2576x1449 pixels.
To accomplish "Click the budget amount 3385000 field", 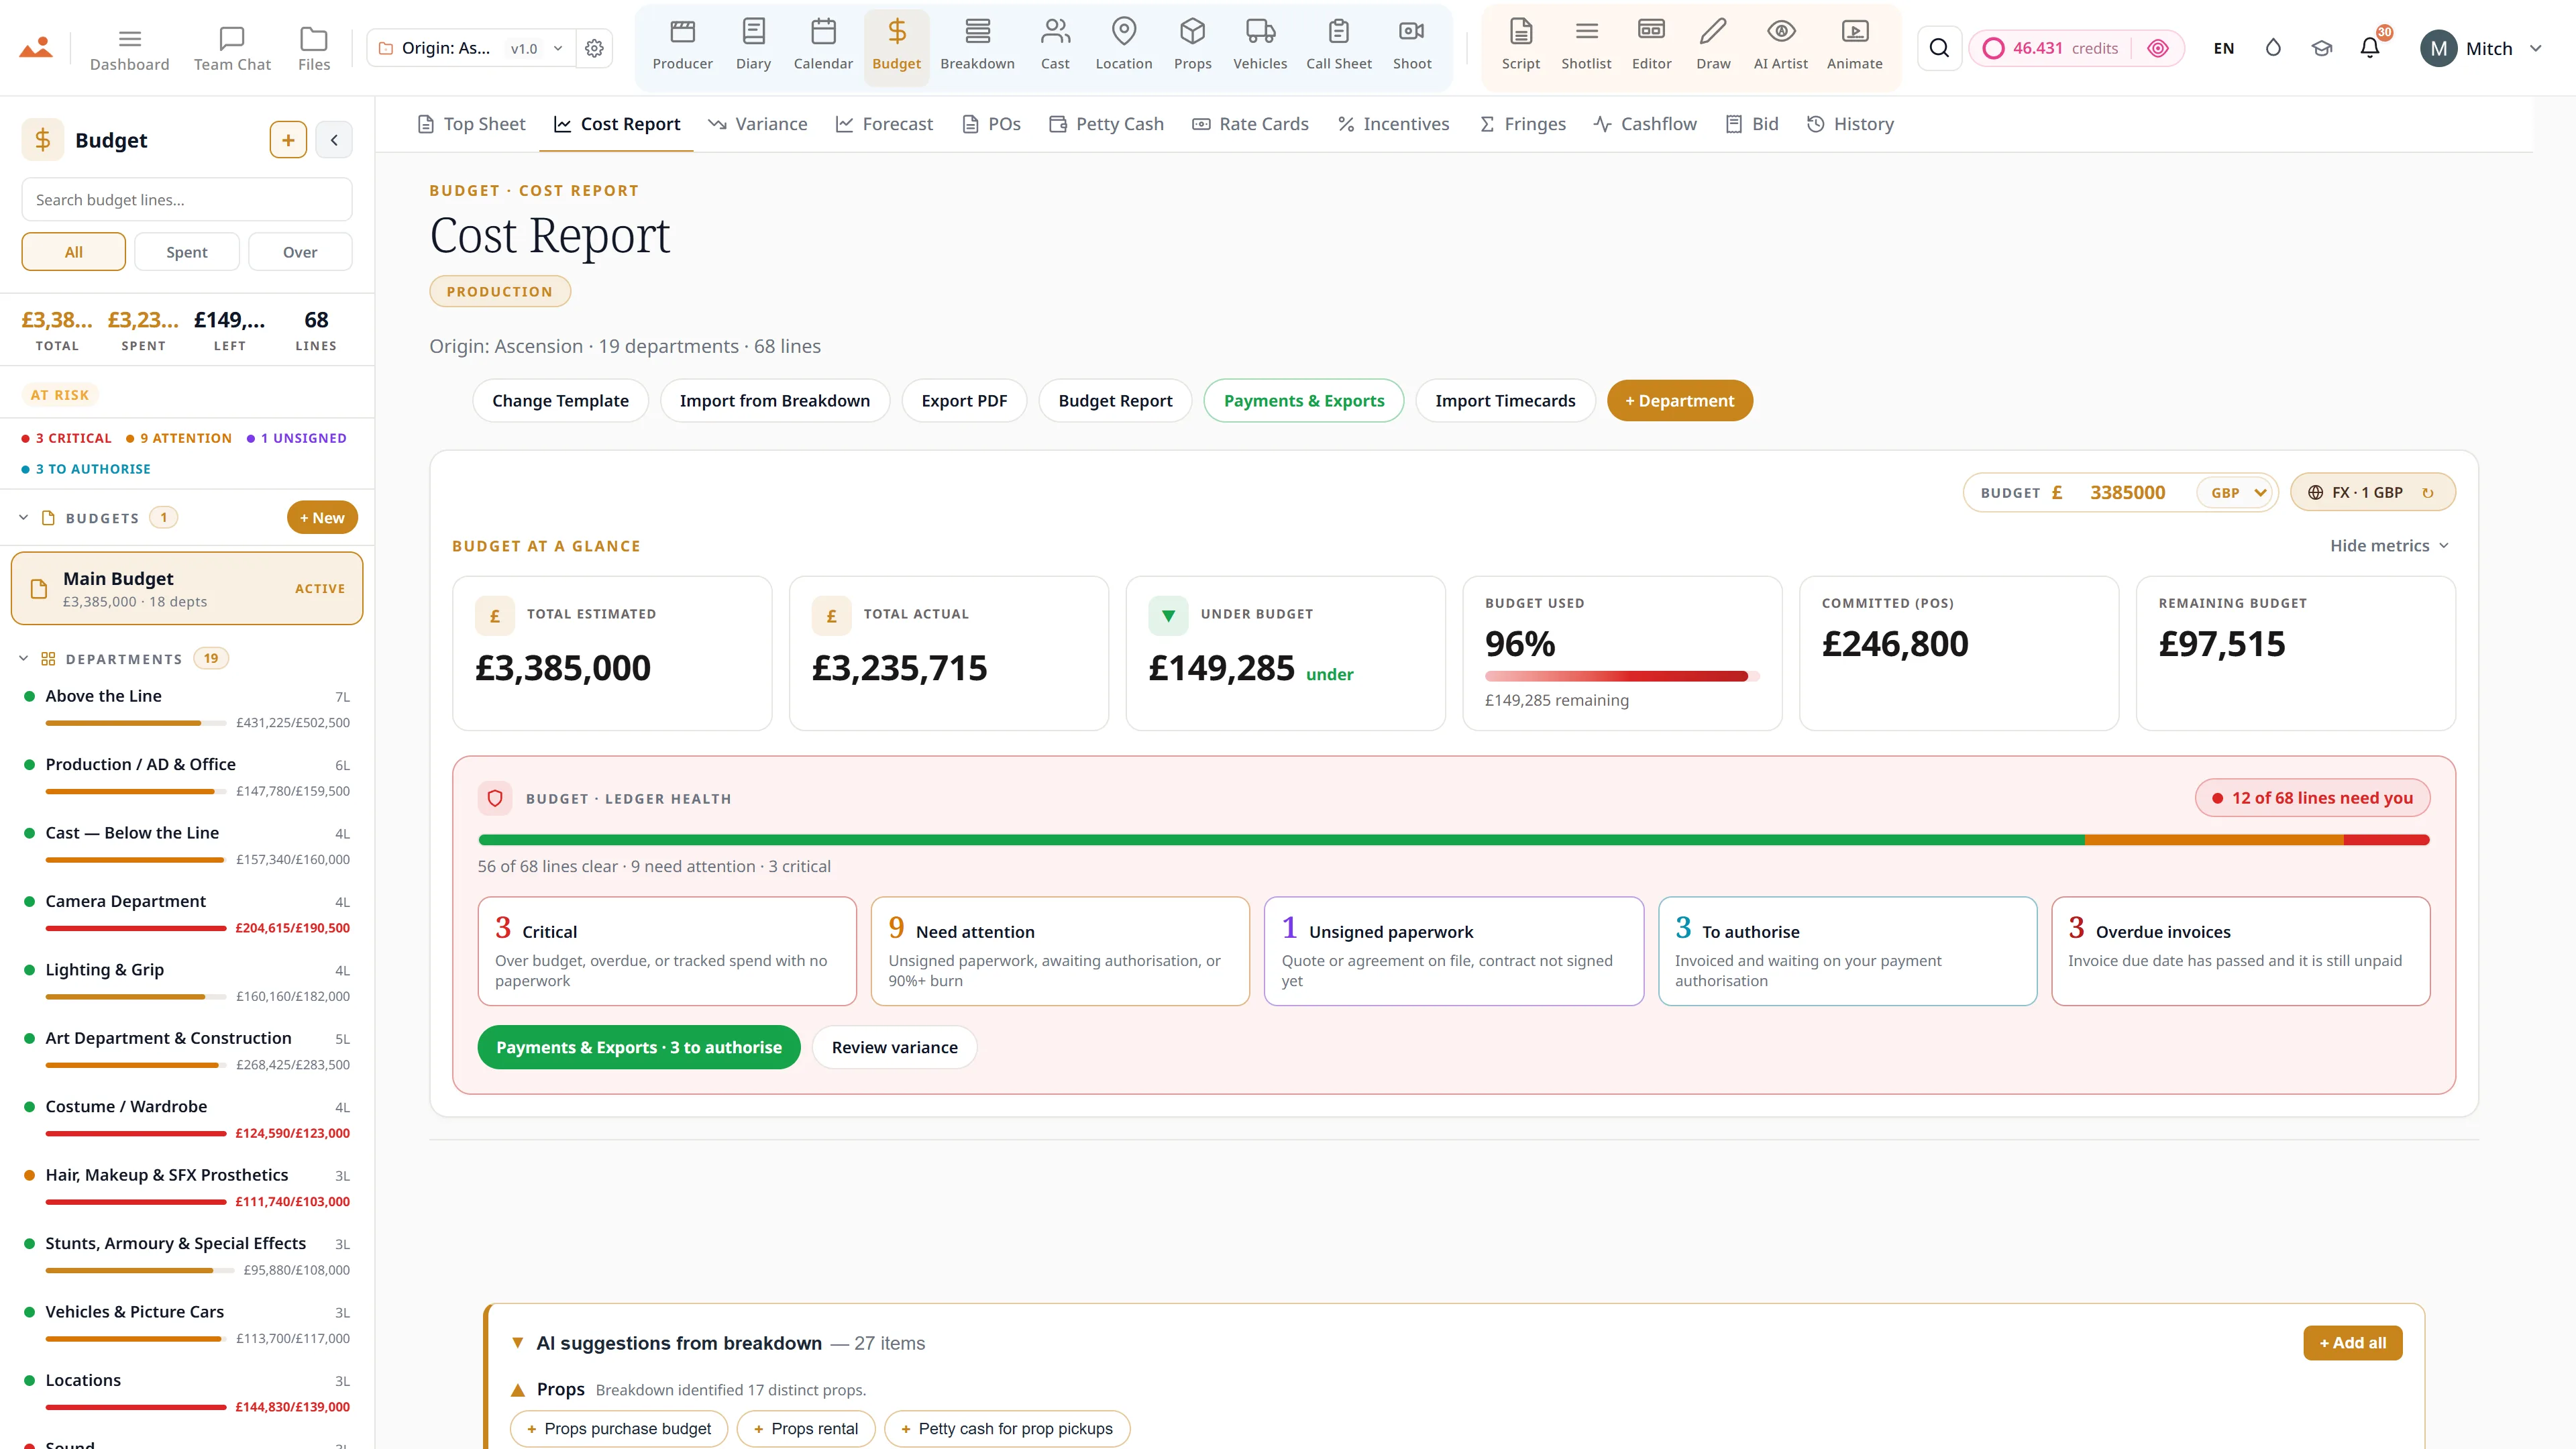I will click(x=2127, y=493).
